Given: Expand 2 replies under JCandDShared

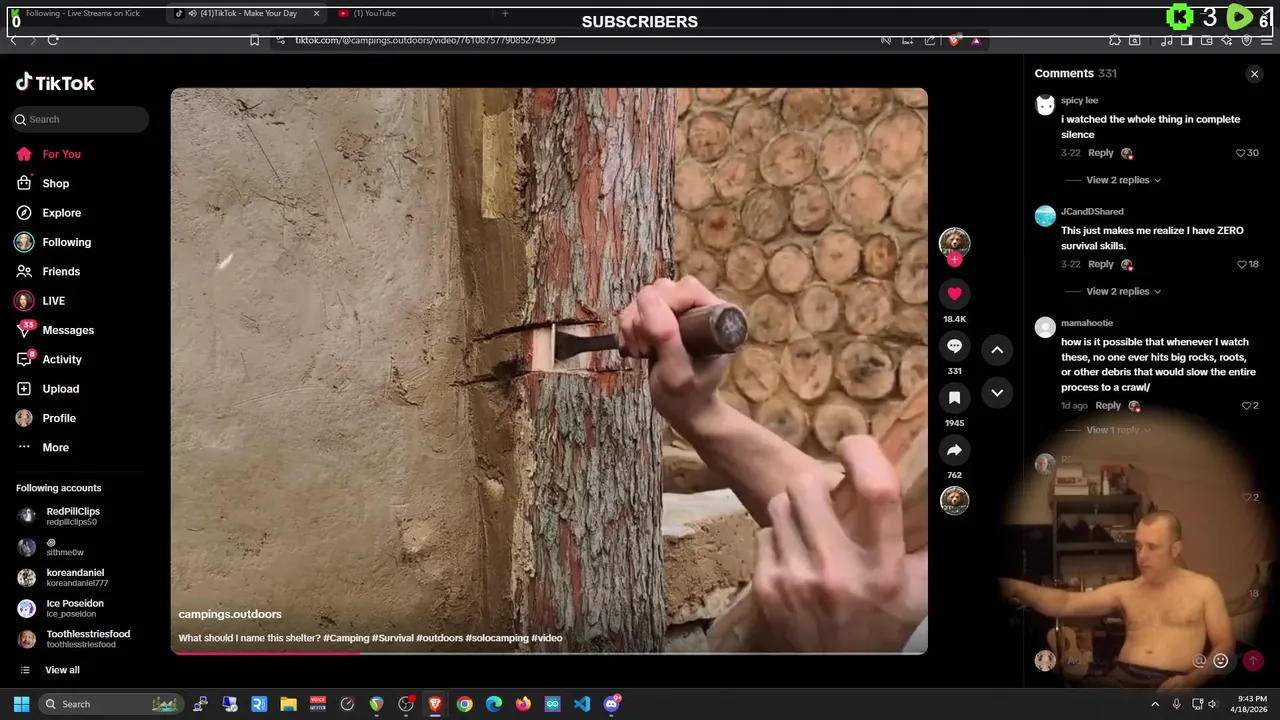Looking at the screenshot, I should (x=1123, y=291).
